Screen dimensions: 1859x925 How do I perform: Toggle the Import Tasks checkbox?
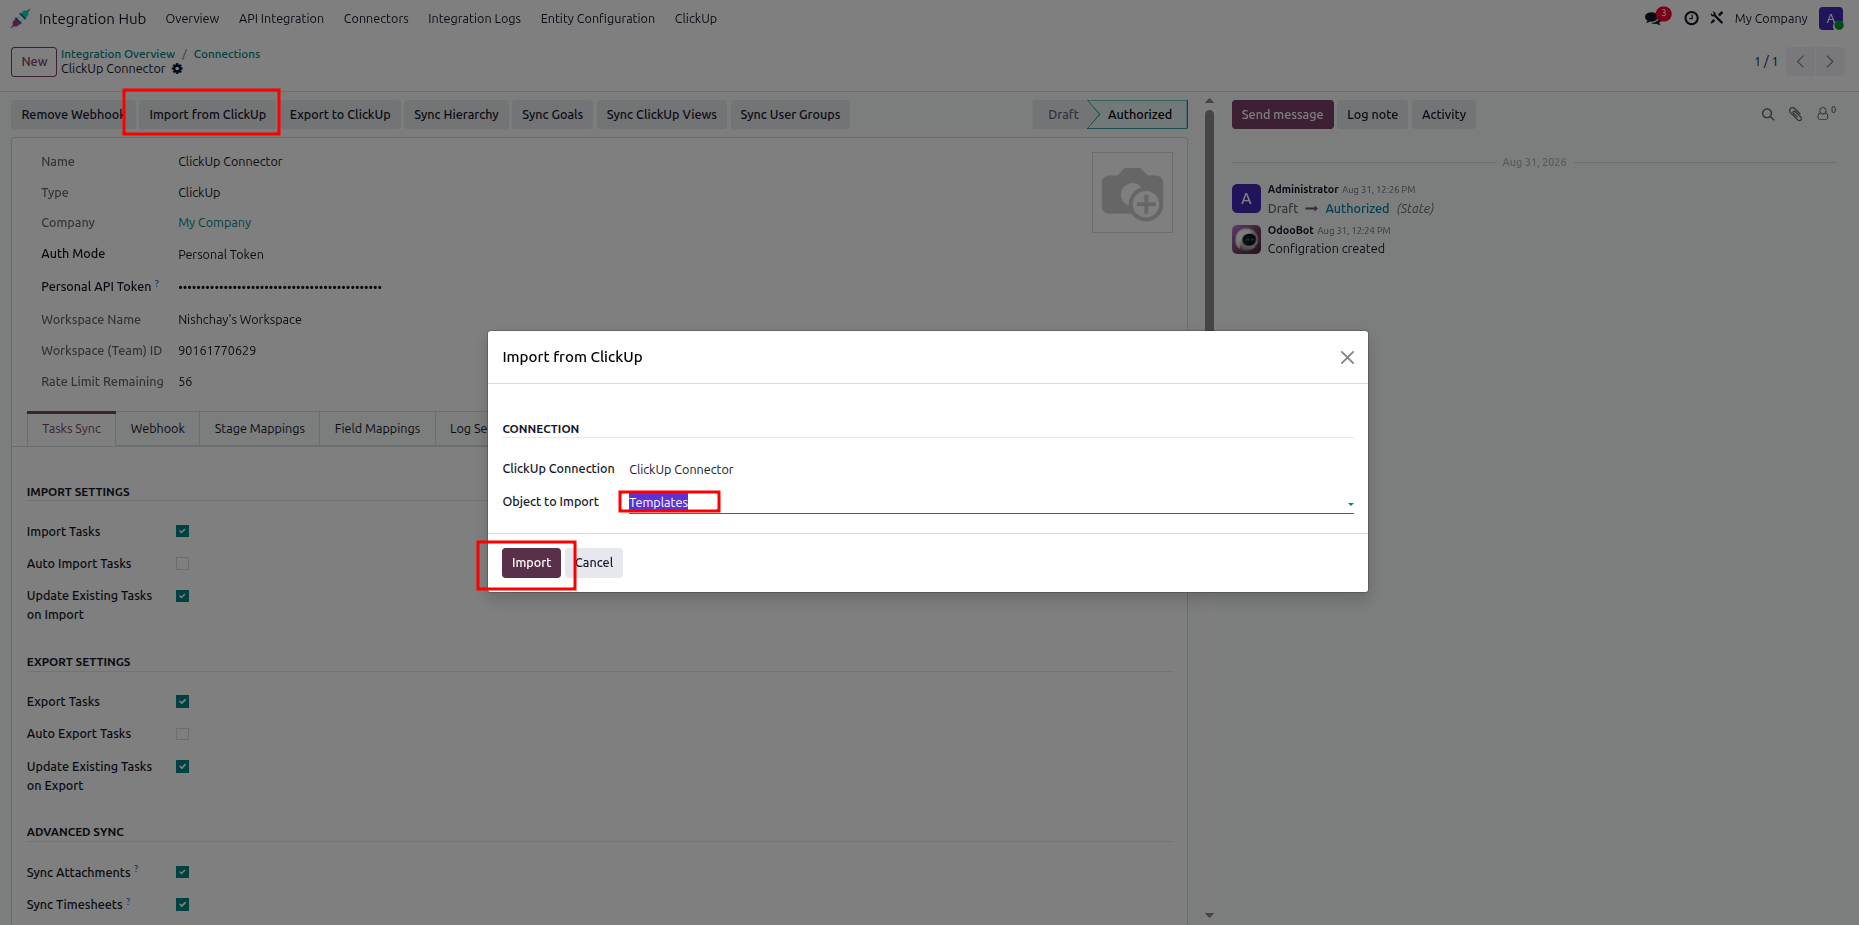(182, 531)
